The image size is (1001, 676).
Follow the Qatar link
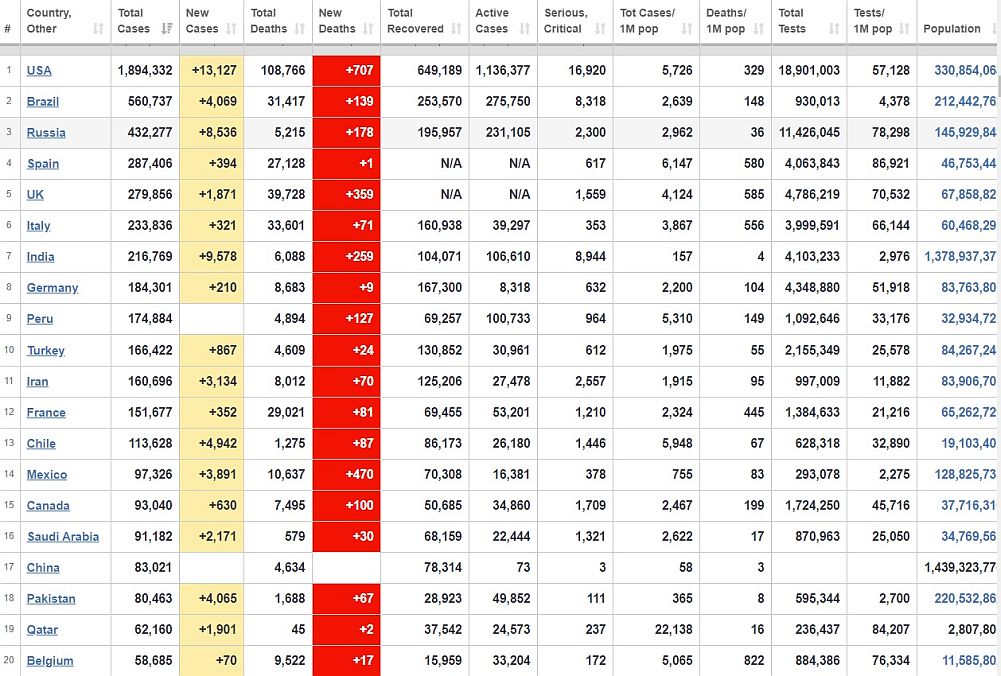[42, 630]
